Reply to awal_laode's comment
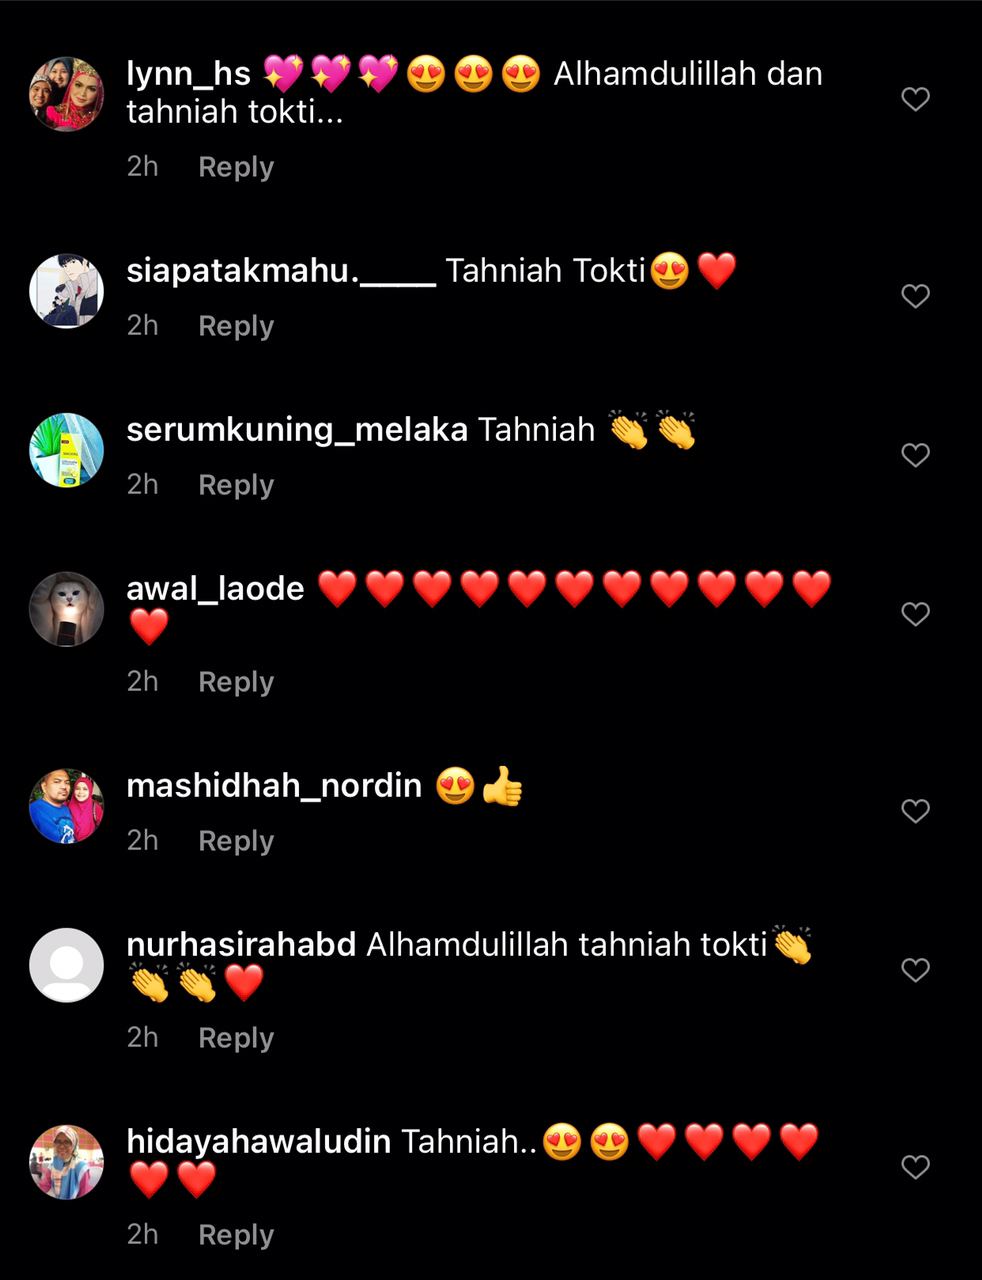This screenshot has width=982, height=1280. coord(236,682)
